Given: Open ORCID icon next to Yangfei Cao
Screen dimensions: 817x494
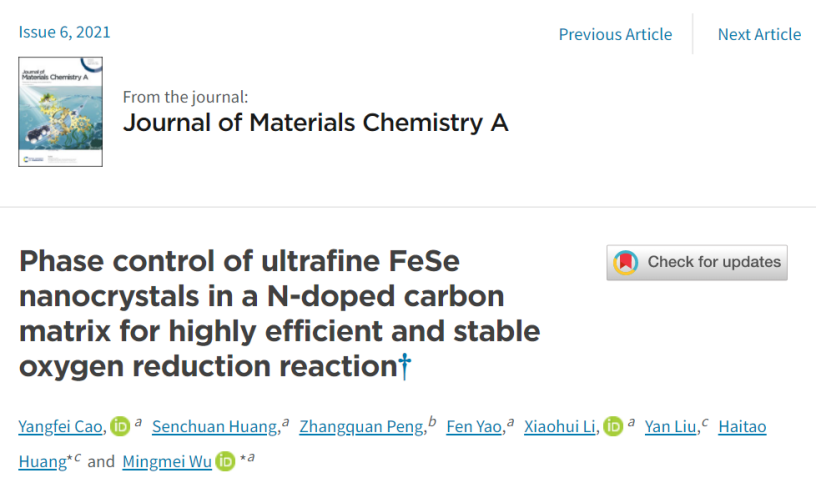Looking at the screenshot, I should pyautogui.click(x=121, y=427).
